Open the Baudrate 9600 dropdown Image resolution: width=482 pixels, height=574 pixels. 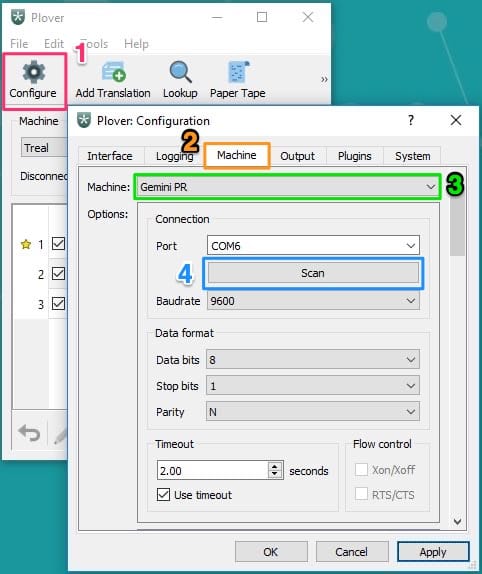click(313, 301)
